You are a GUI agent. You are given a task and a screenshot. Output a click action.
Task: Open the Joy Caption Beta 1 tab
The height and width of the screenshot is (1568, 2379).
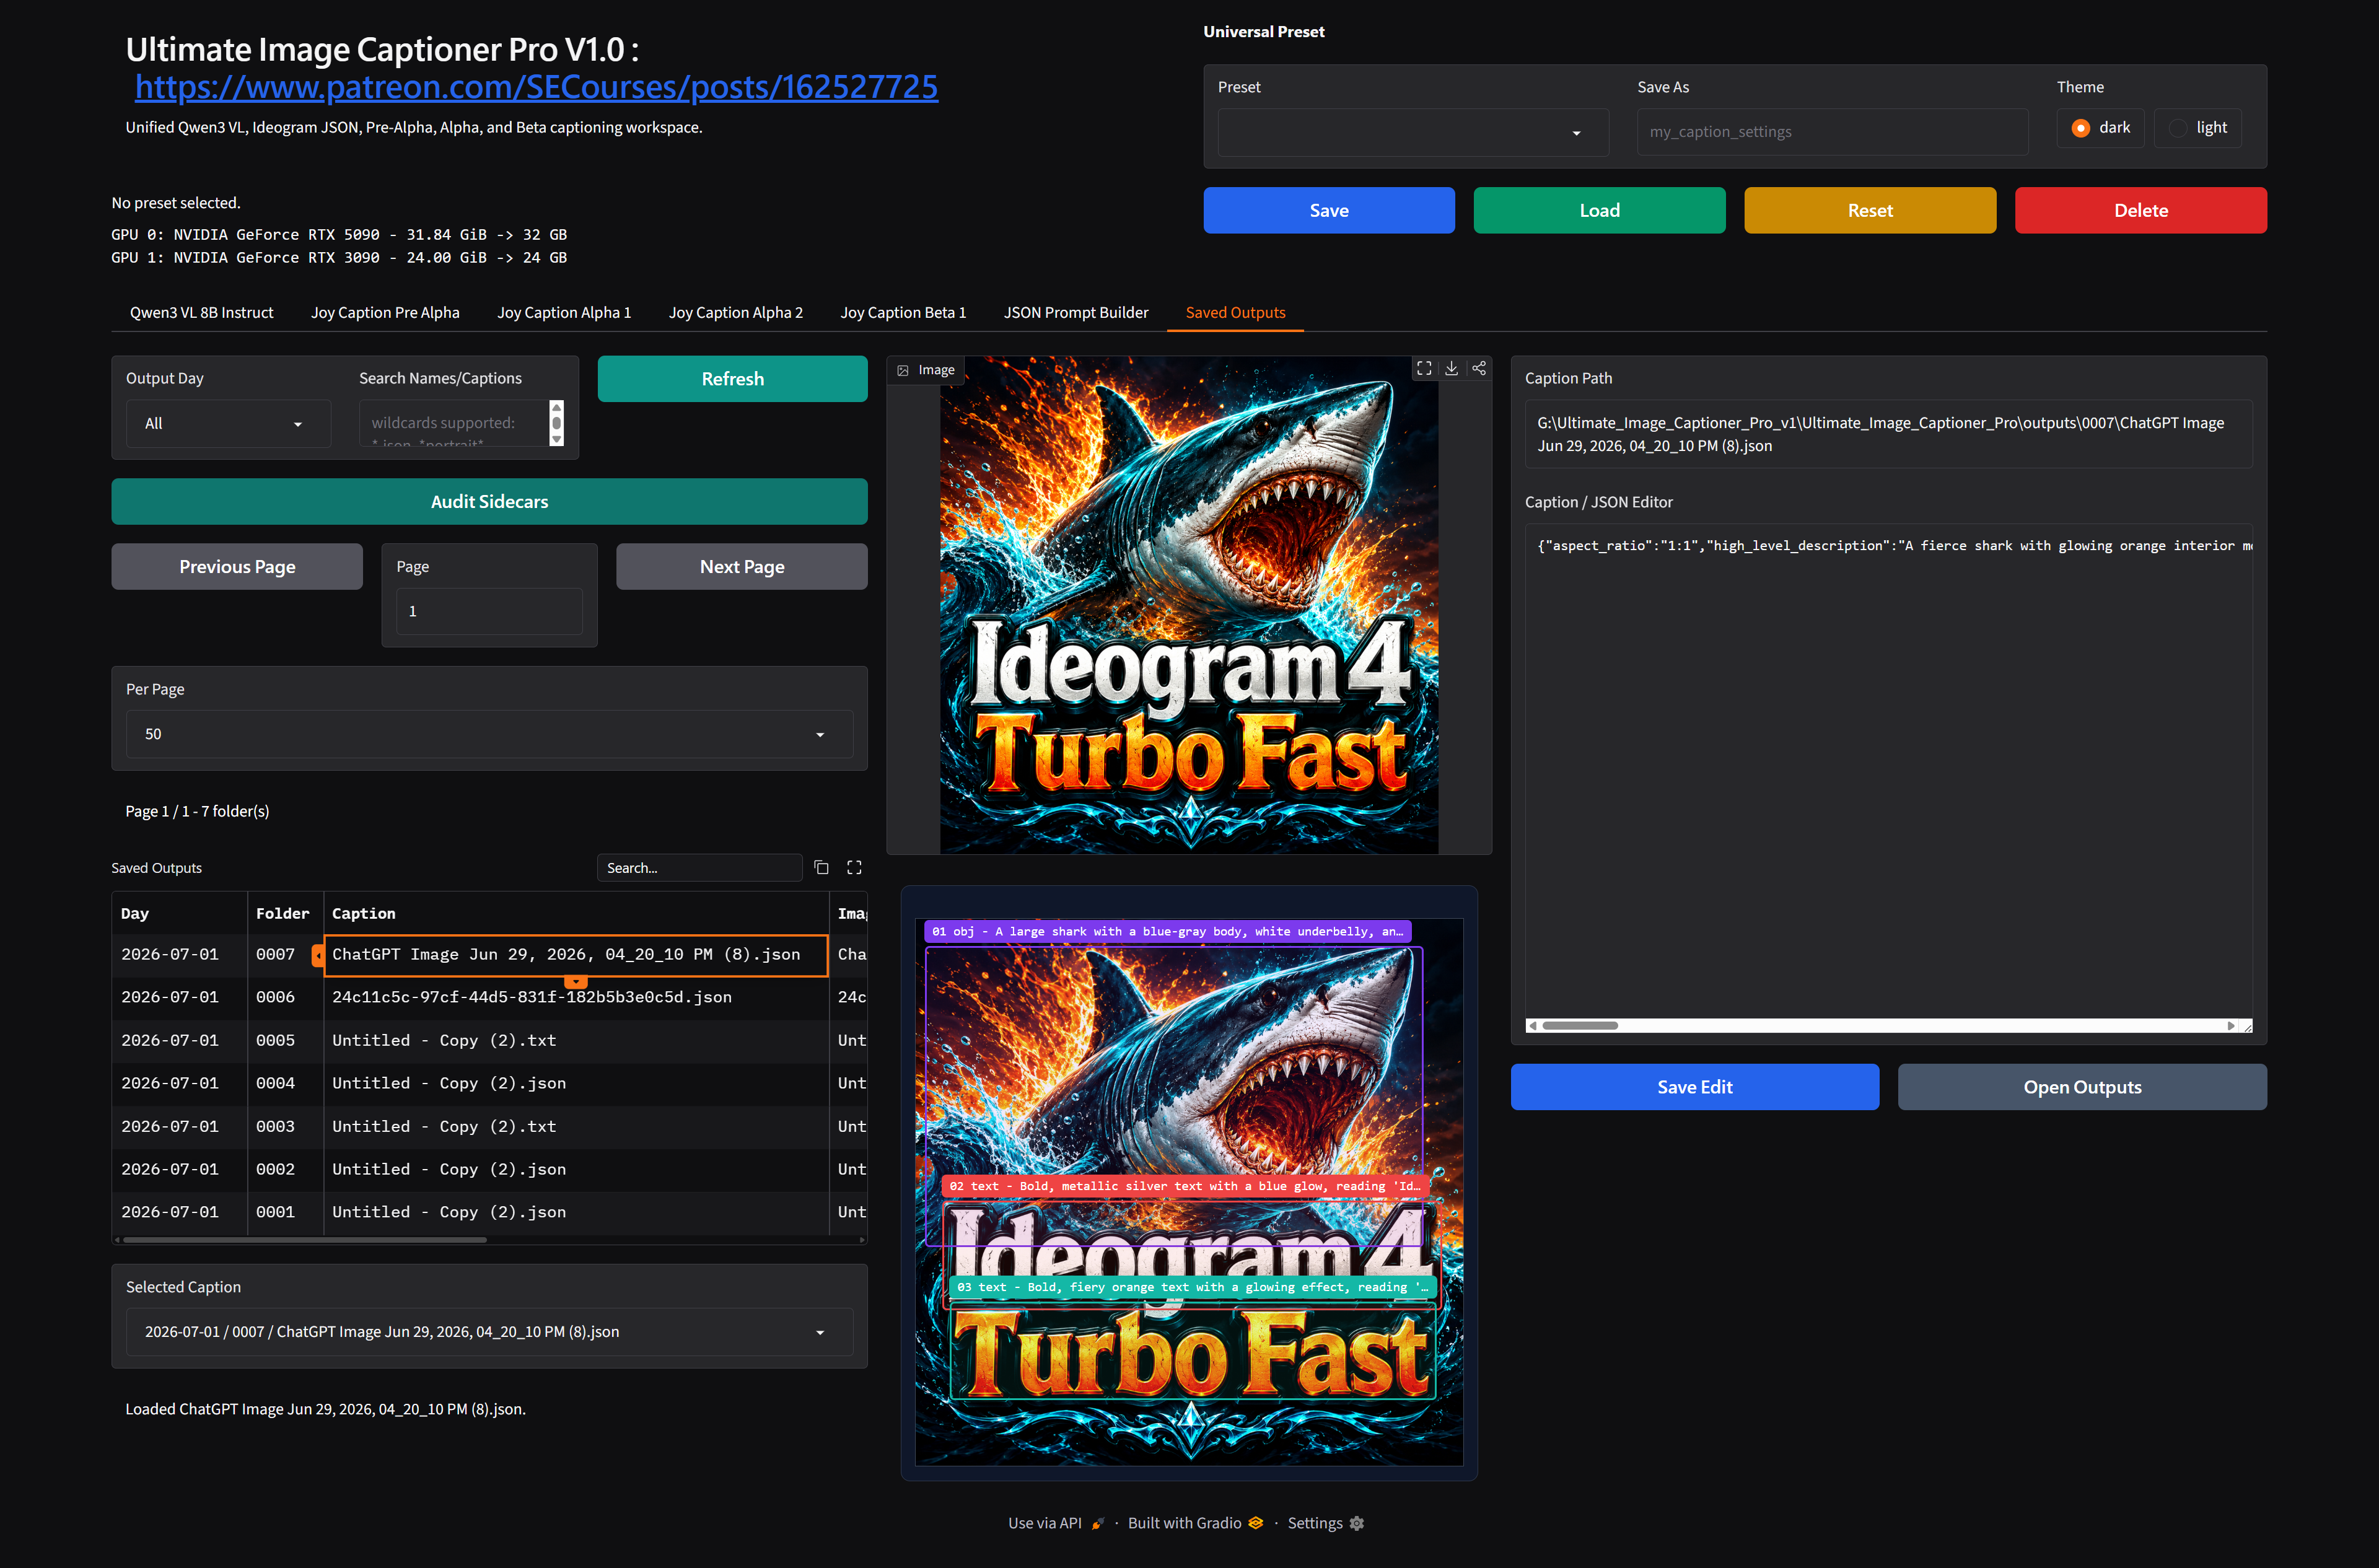[903, 312]
